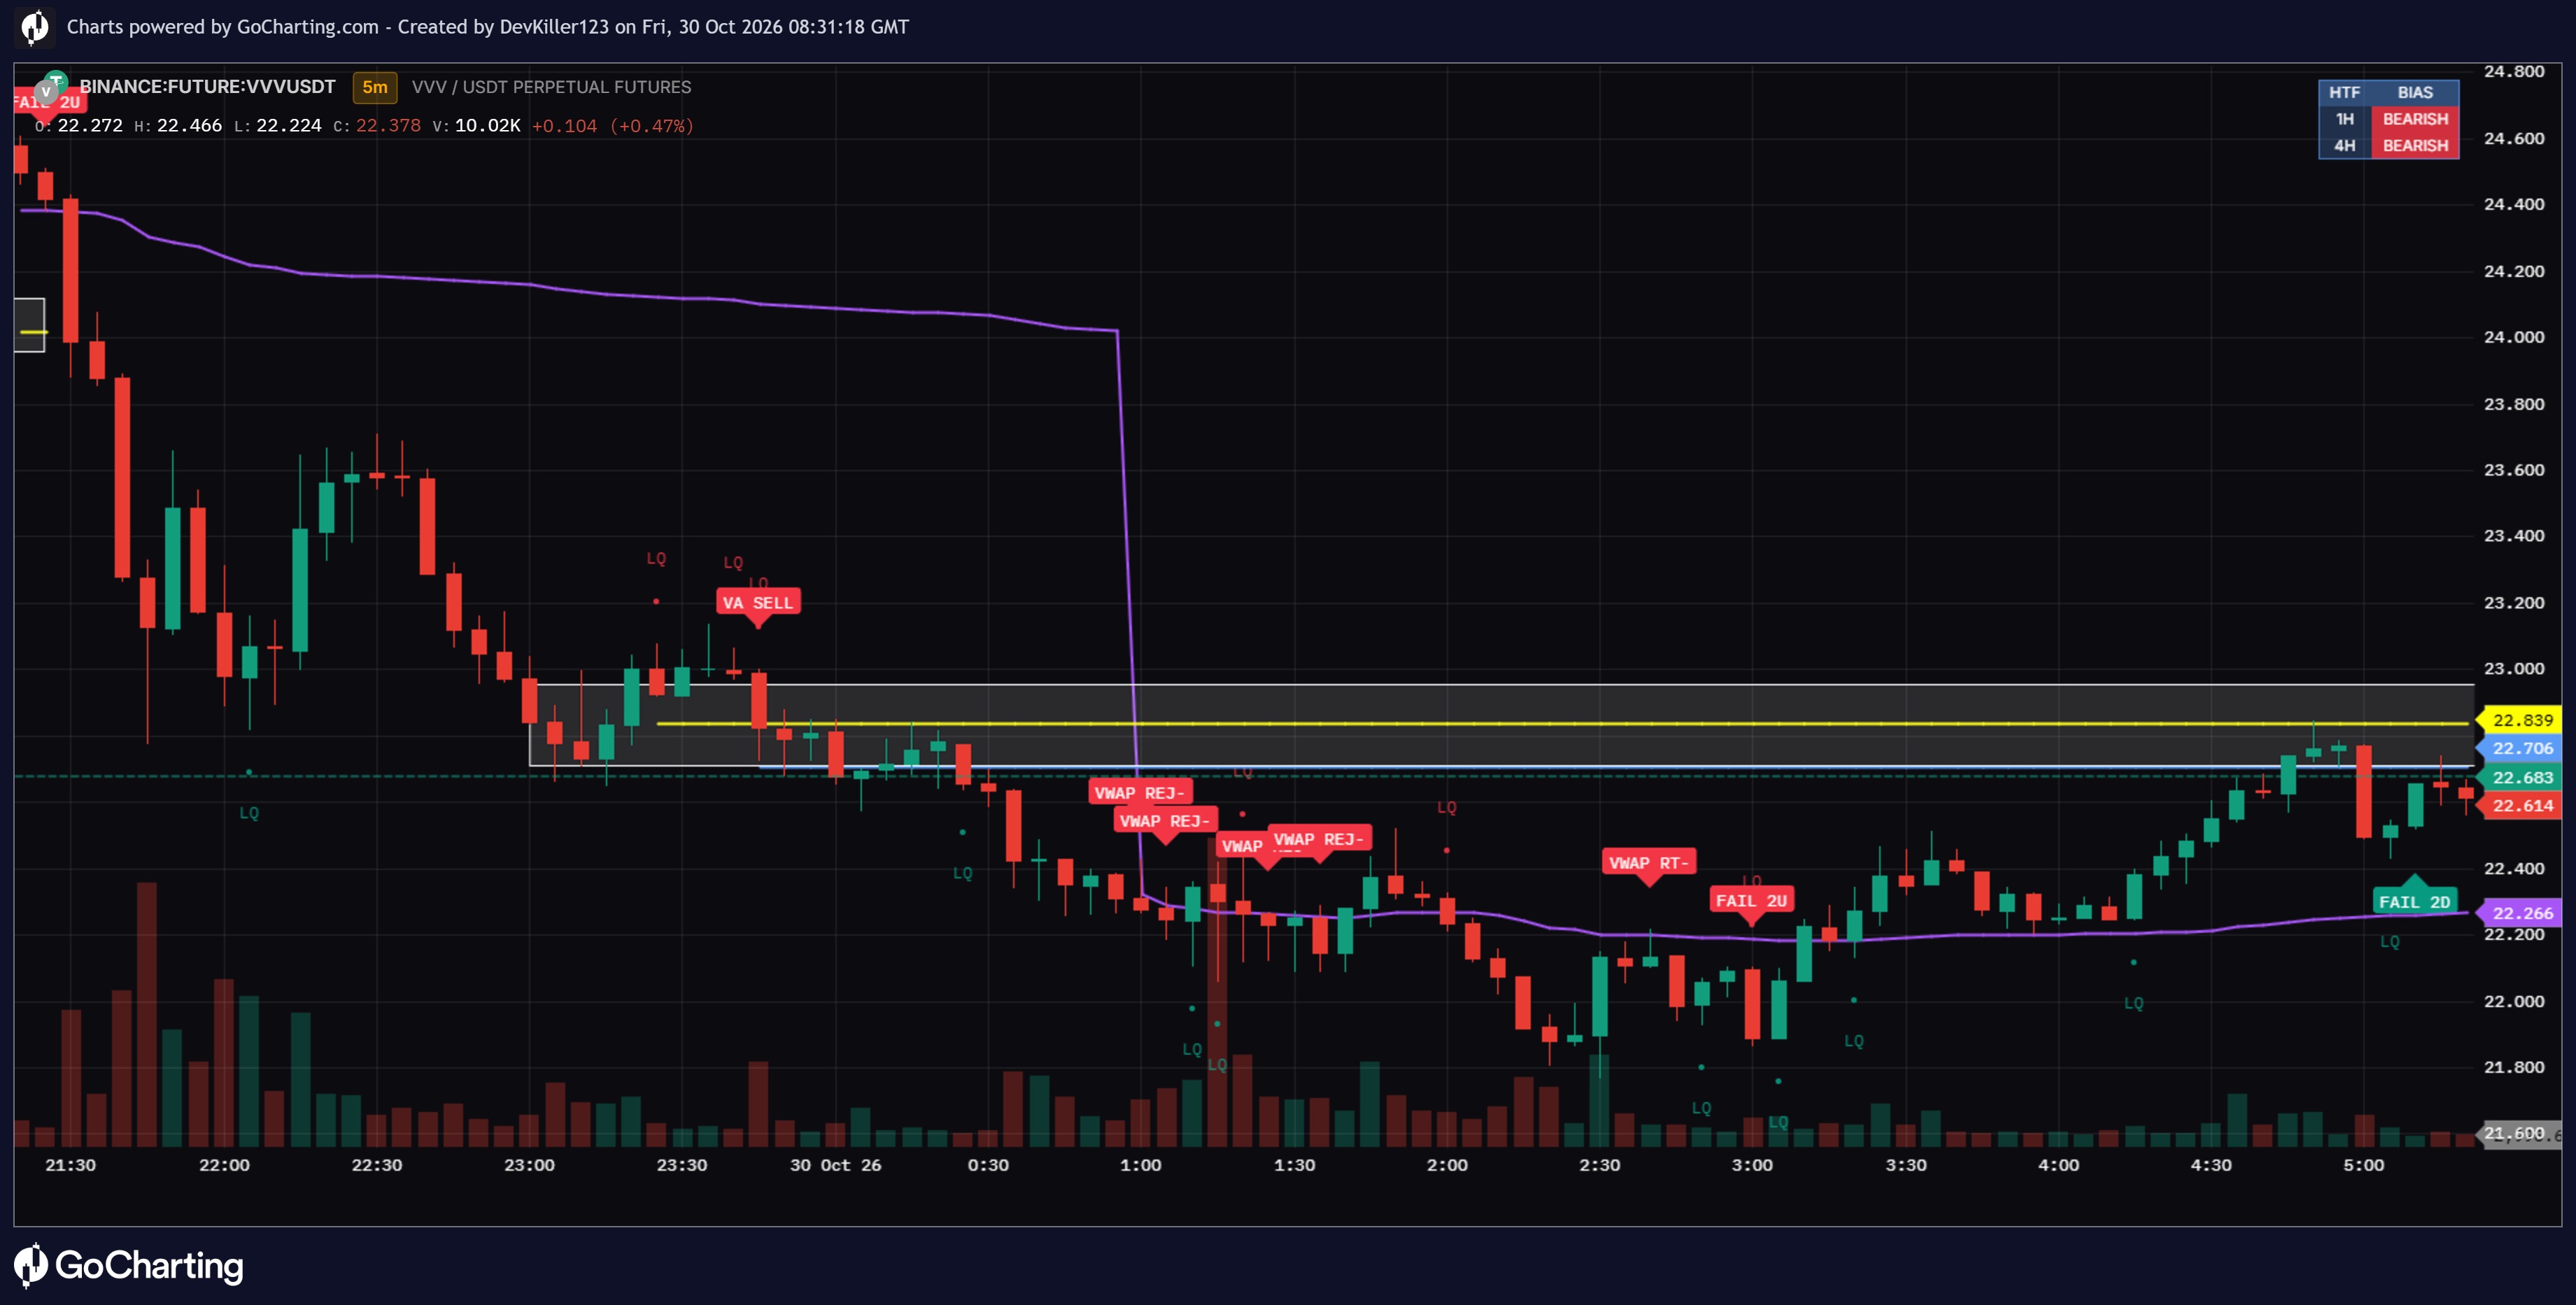
Task: Click the 2:30 time axis label
Action: tap(1600, 1165)
